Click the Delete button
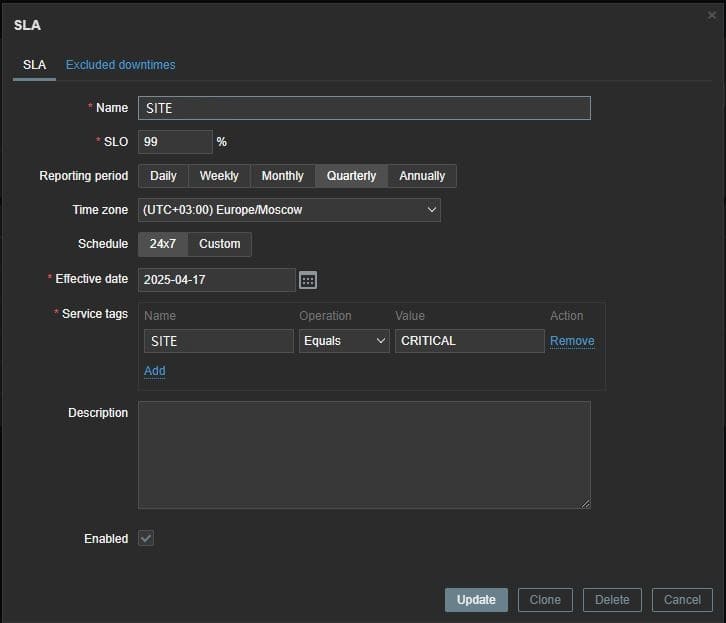726x623 pixels. (612, 600)
